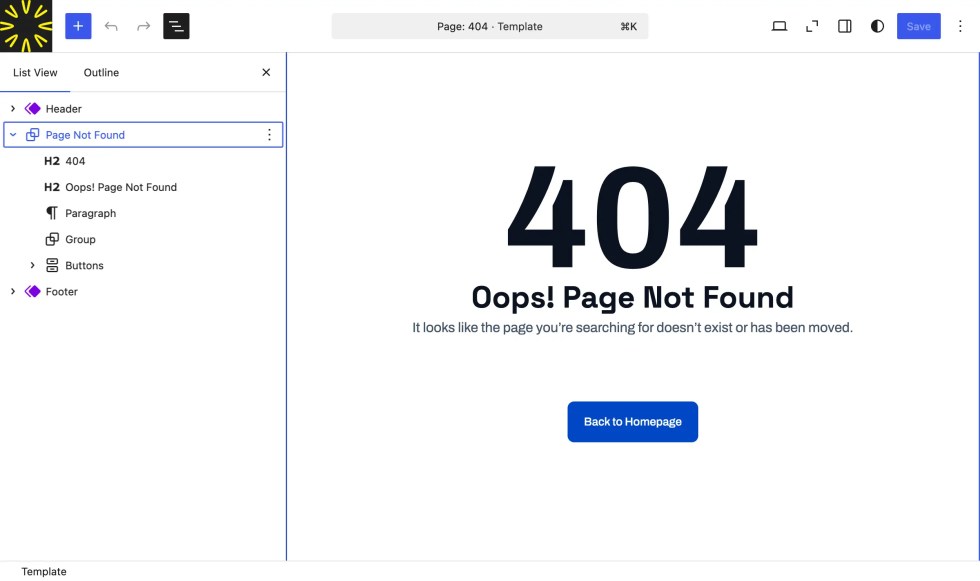Click the Page Not Found group icon
This screenshot has width=980, height=581.
click(x=32, y=135)
